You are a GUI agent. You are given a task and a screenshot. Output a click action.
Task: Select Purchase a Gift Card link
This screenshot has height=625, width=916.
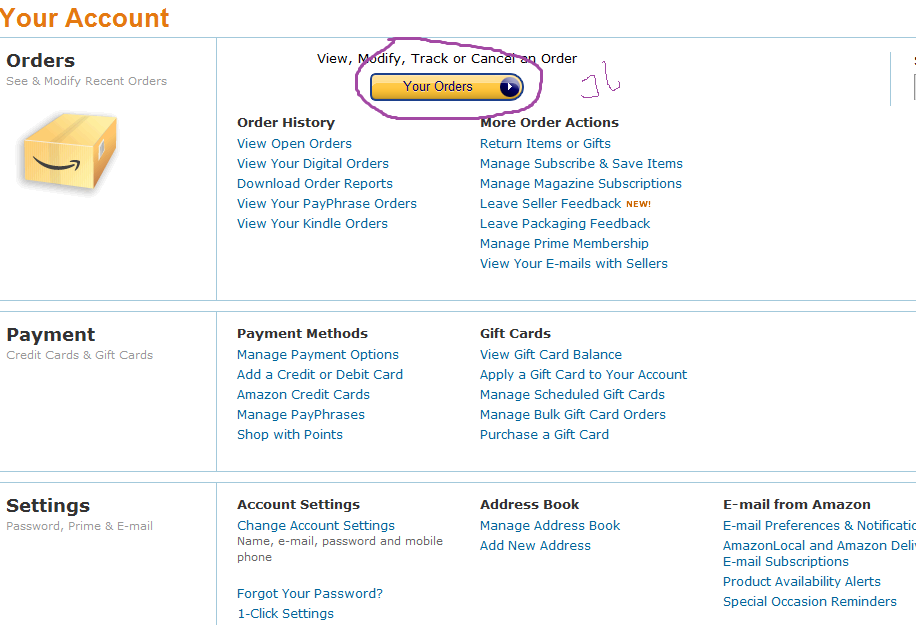[544, 435]
